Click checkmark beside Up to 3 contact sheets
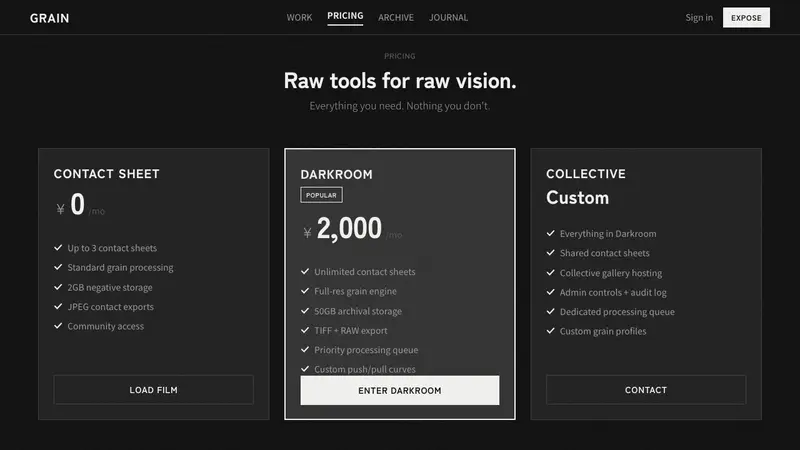Image resolution: width=800 pixels, height=450 pixels. [x=58, y=247]
